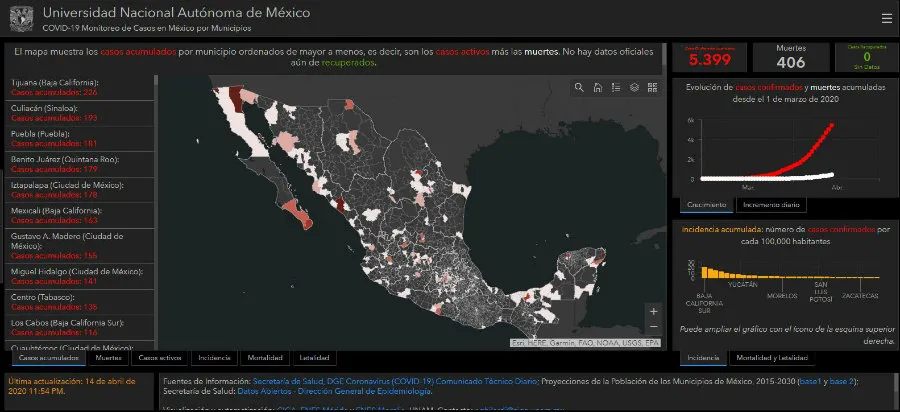Select the Crecimiento chart tab
900x412 pixels.
point(705,204)
